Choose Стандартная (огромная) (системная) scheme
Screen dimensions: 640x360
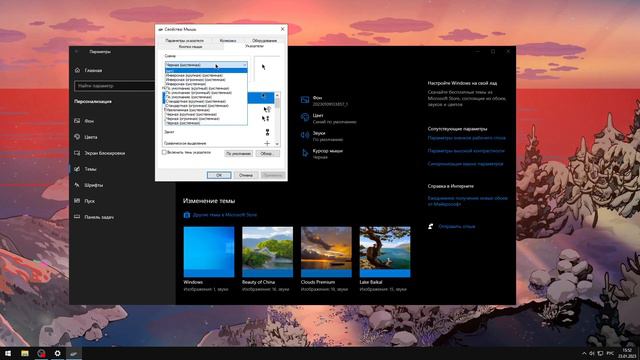pos(206,106)
